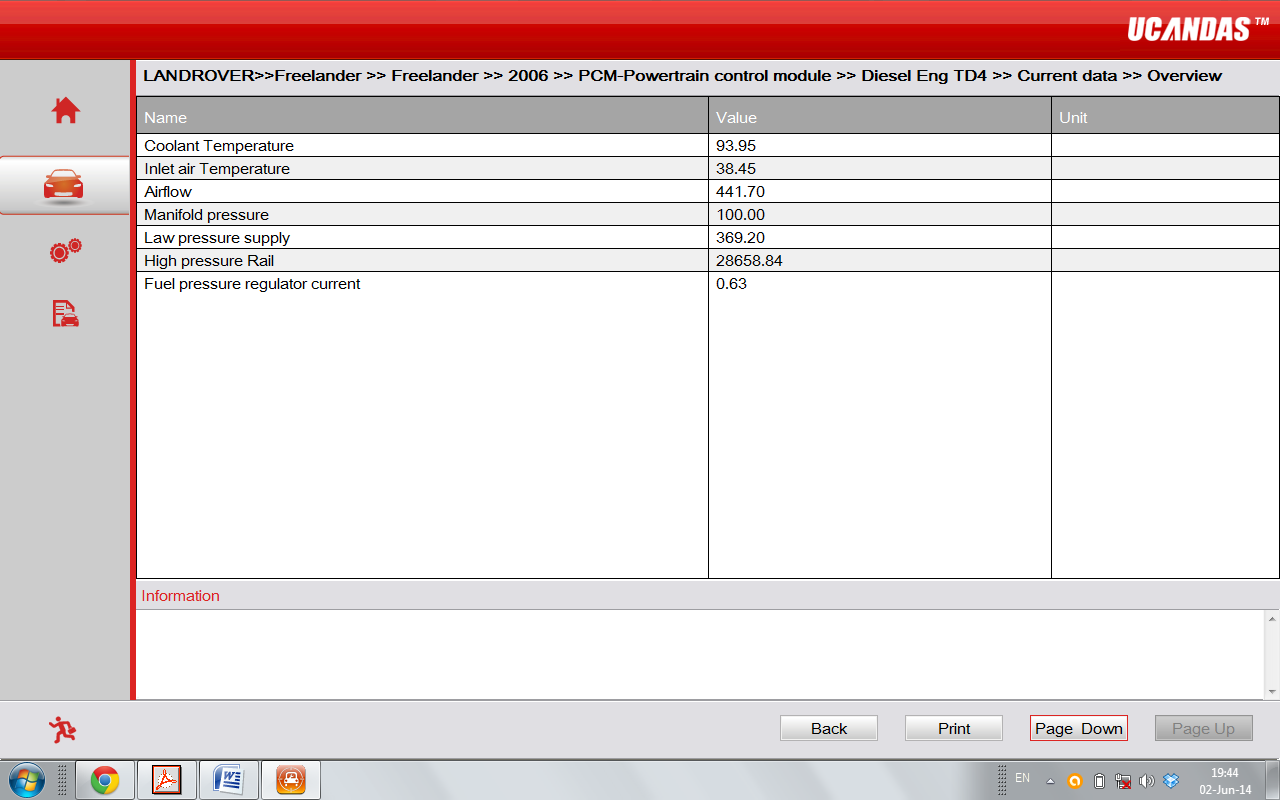Open the Adobe PDF reader taskbar icon
The height and width of the screenshot is (800, 1280).
pos(167,780)
